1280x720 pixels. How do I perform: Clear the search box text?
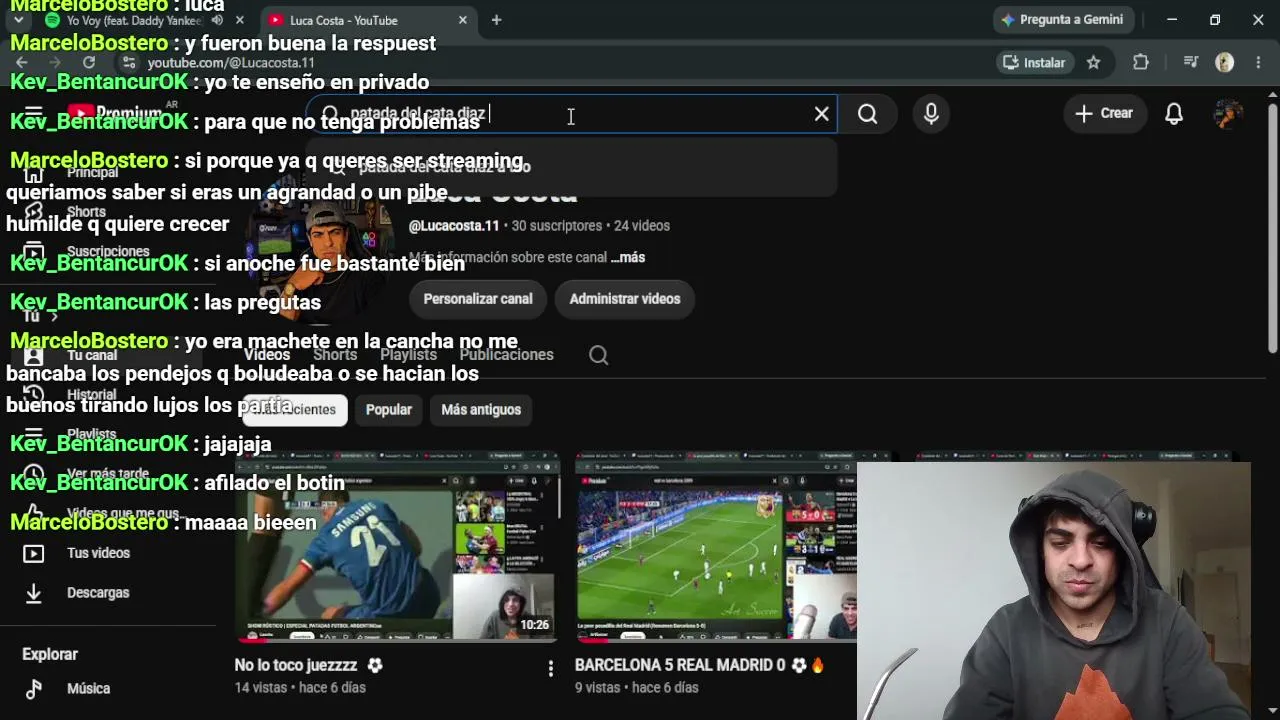click(821, 114)
